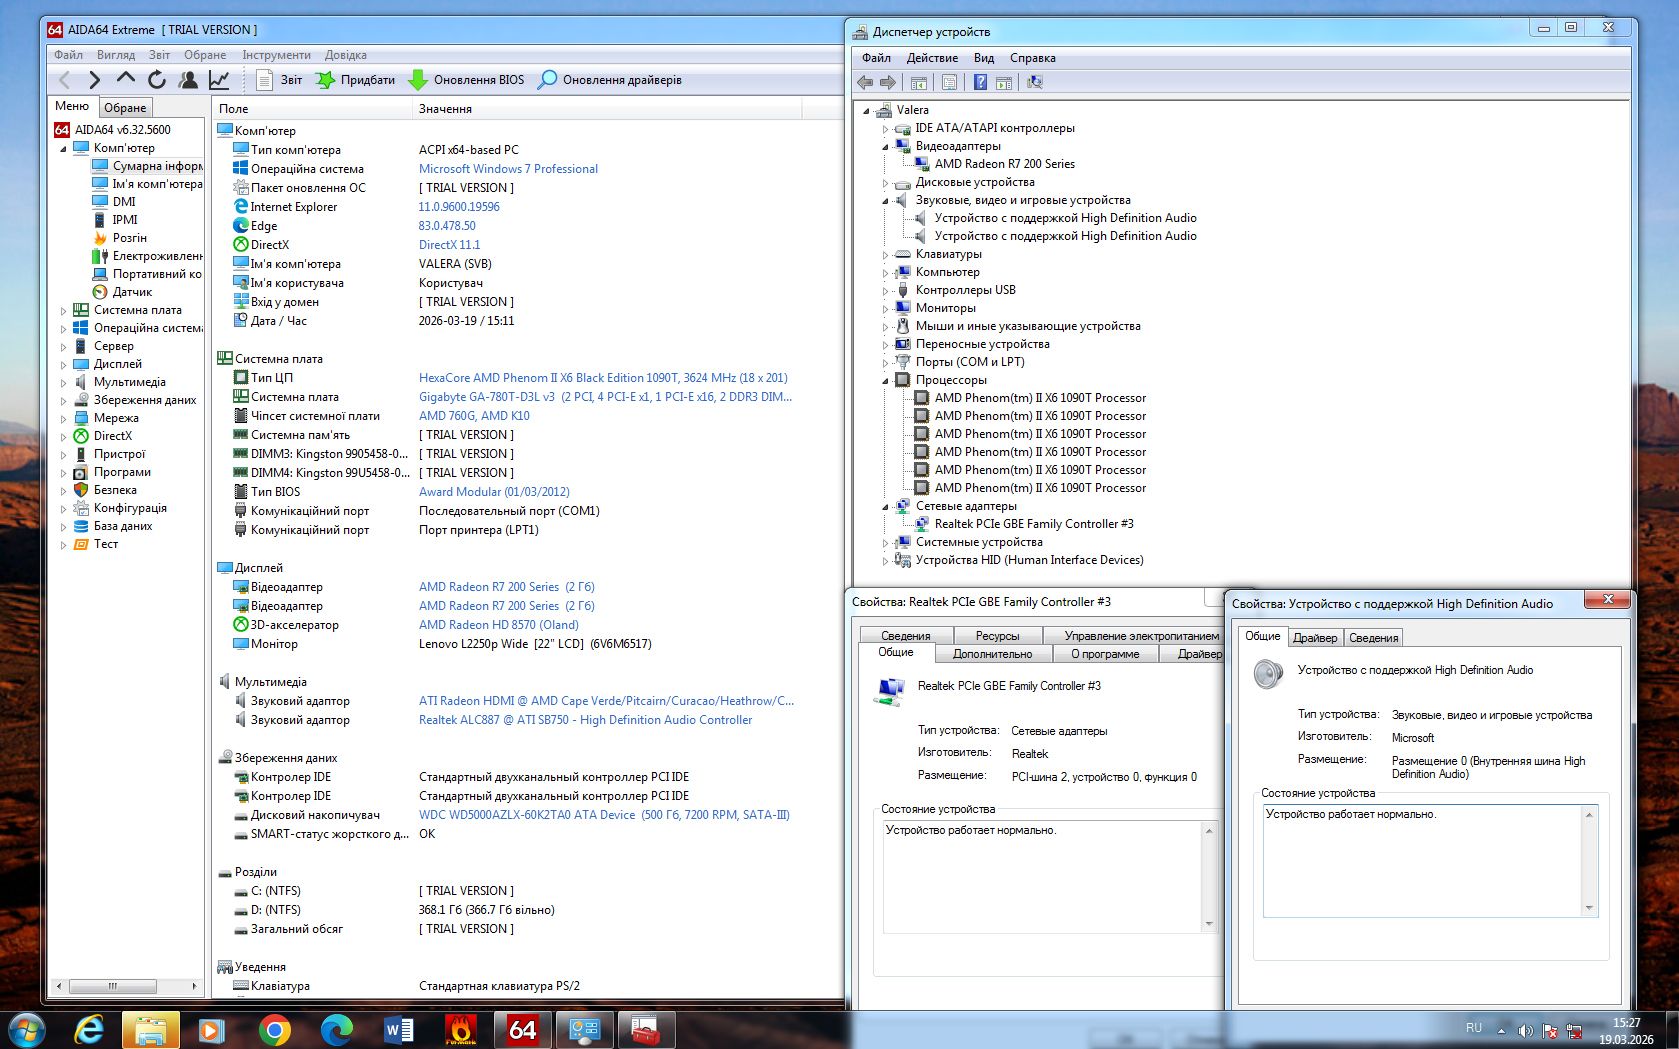Click Microsoft Windows 7 Professional link
This screenshot has height=1049, width=1679.
tap(508, 169)
